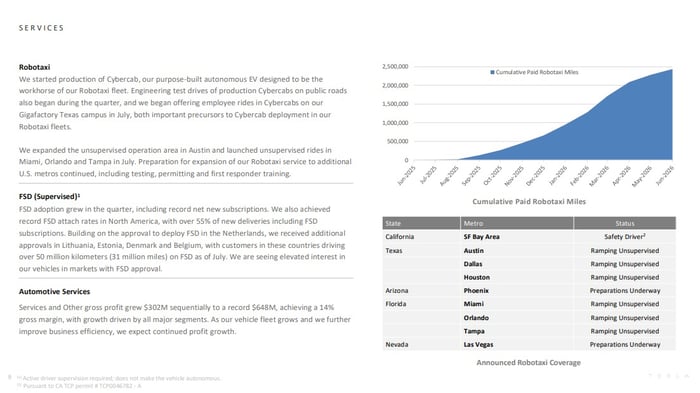Click the Dec-2025 x-axis label
Screen dimensions: 700x393
click(x=535, y=175)
